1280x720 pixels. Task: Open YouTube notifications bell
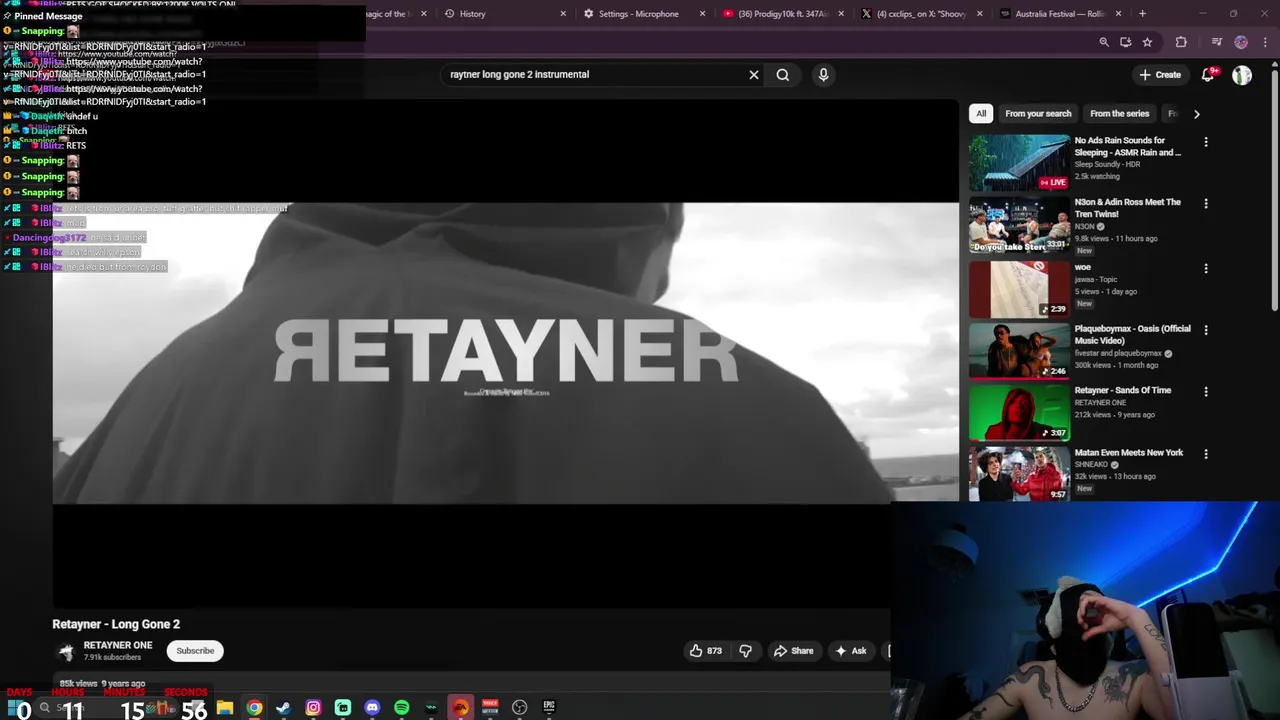pyautogui.click(x=1208, y=74)
